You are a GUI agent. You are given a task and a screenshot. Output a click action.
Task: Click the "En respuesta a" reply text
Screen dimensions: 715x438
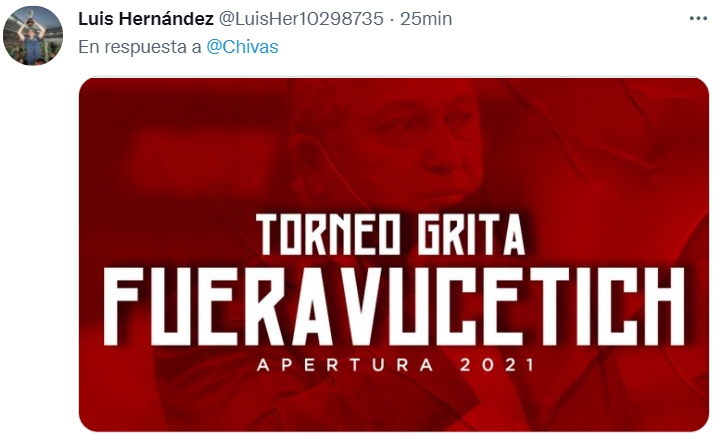(x=140, y=46)
